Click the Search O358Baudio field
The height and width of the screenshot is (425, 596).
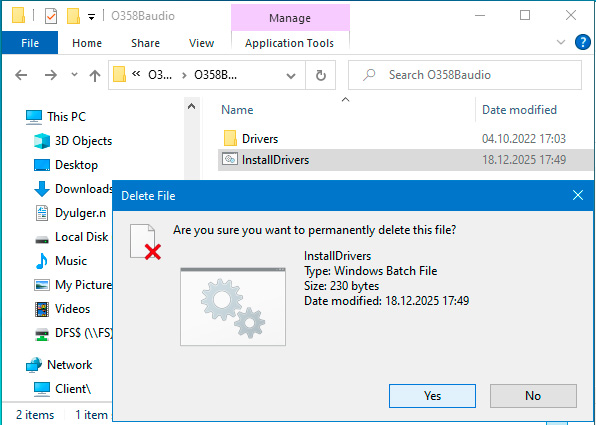(465, 75)
